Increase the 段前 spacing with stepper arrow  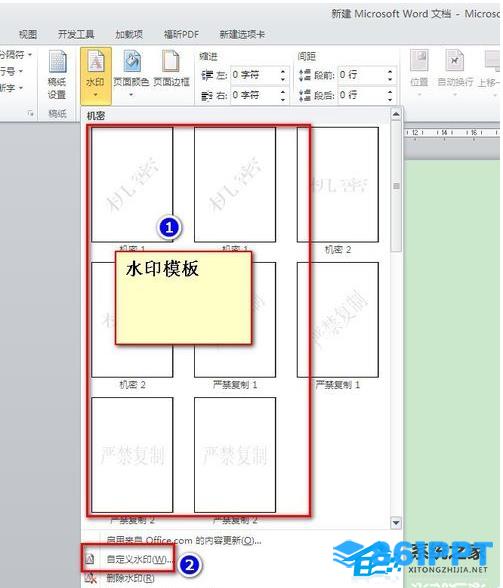[x=390, y=71]
